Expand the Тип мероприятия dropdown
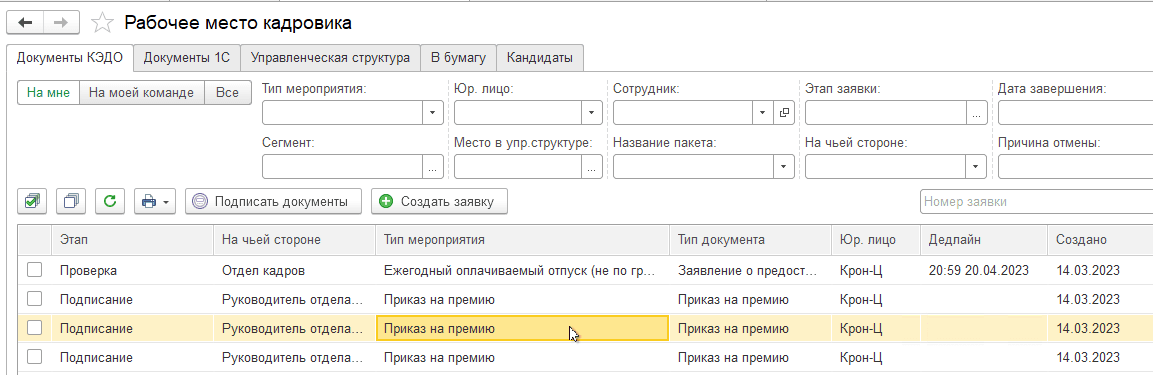Viewport: 1153px width, 375px height. tap(432, 112)
